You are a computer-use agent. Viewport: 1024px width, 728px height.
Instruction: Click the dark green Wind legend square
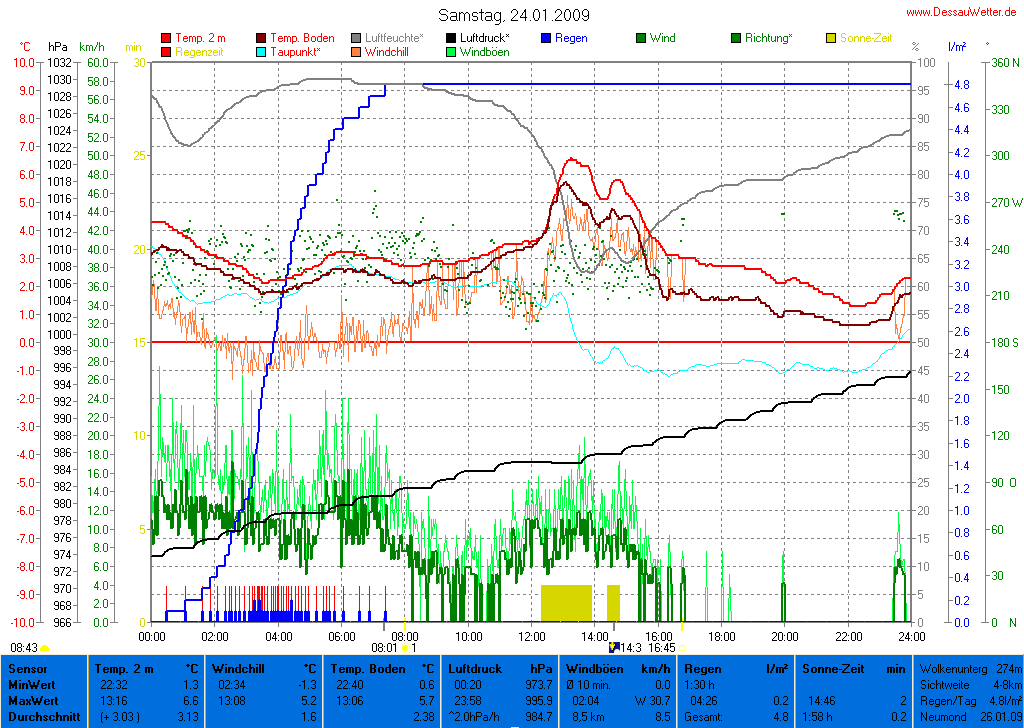(641, 38)
